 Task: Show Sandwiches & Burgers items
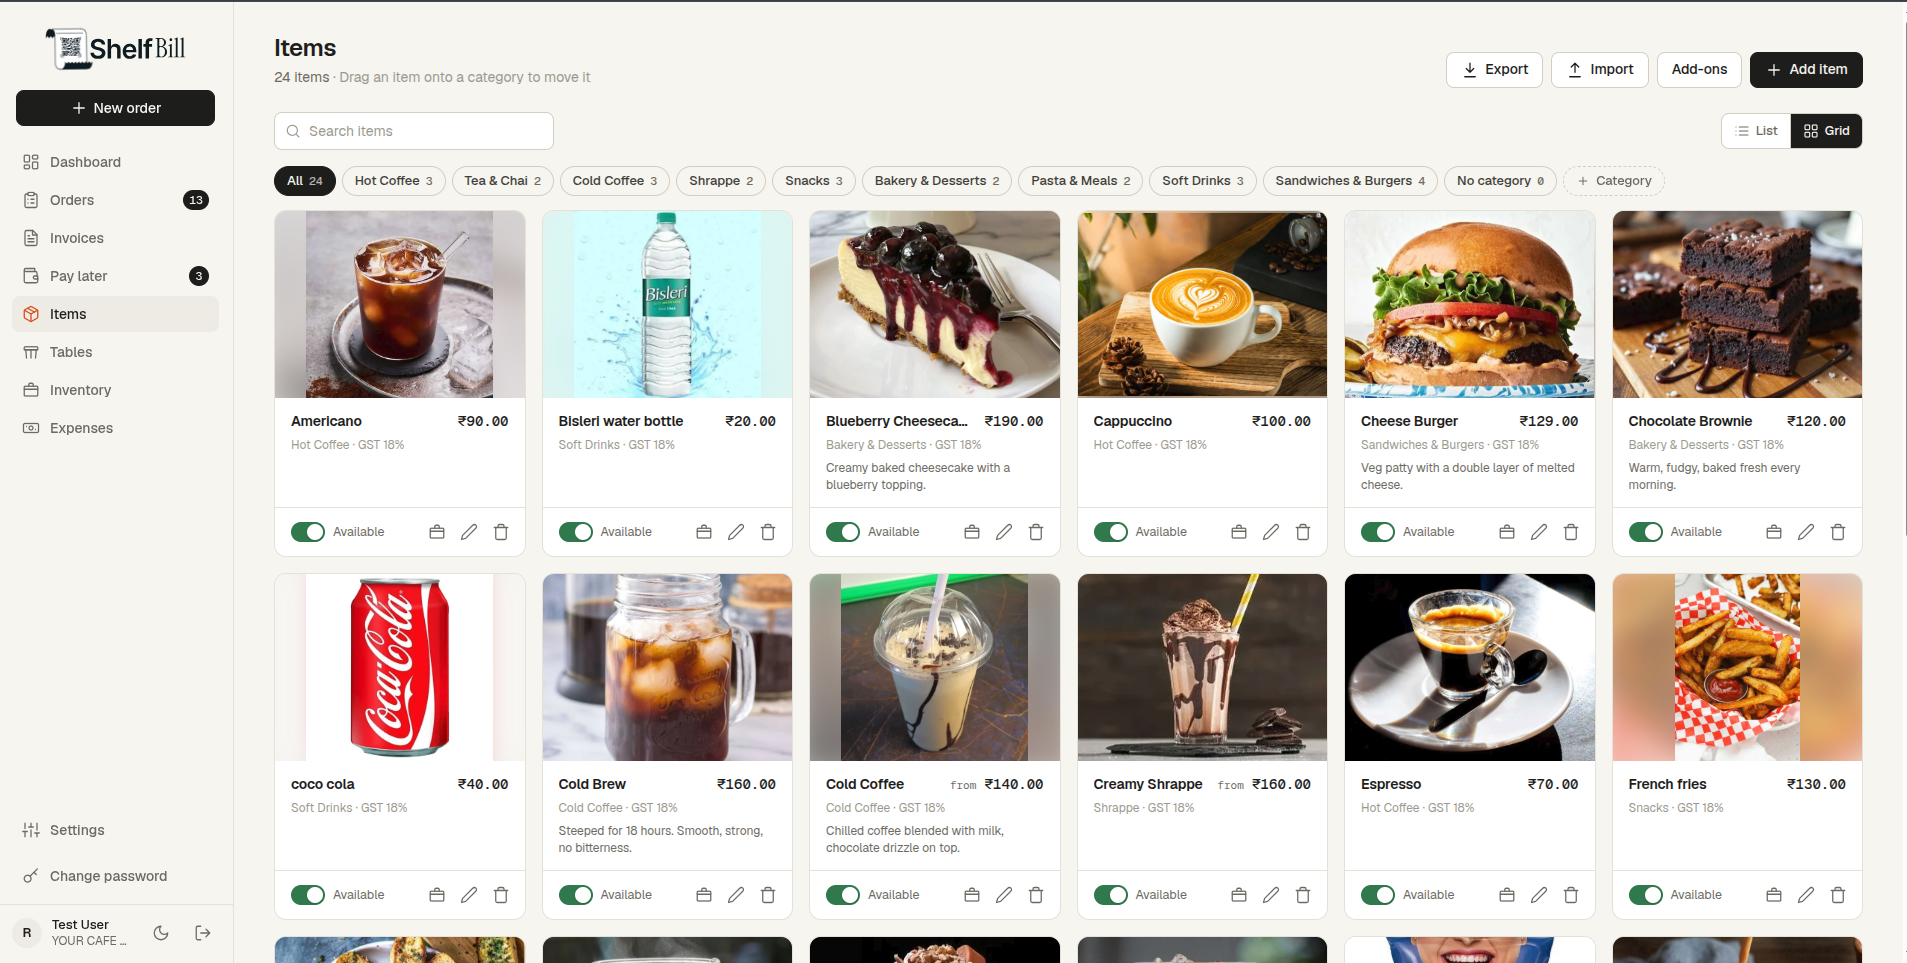[1350, 181]
